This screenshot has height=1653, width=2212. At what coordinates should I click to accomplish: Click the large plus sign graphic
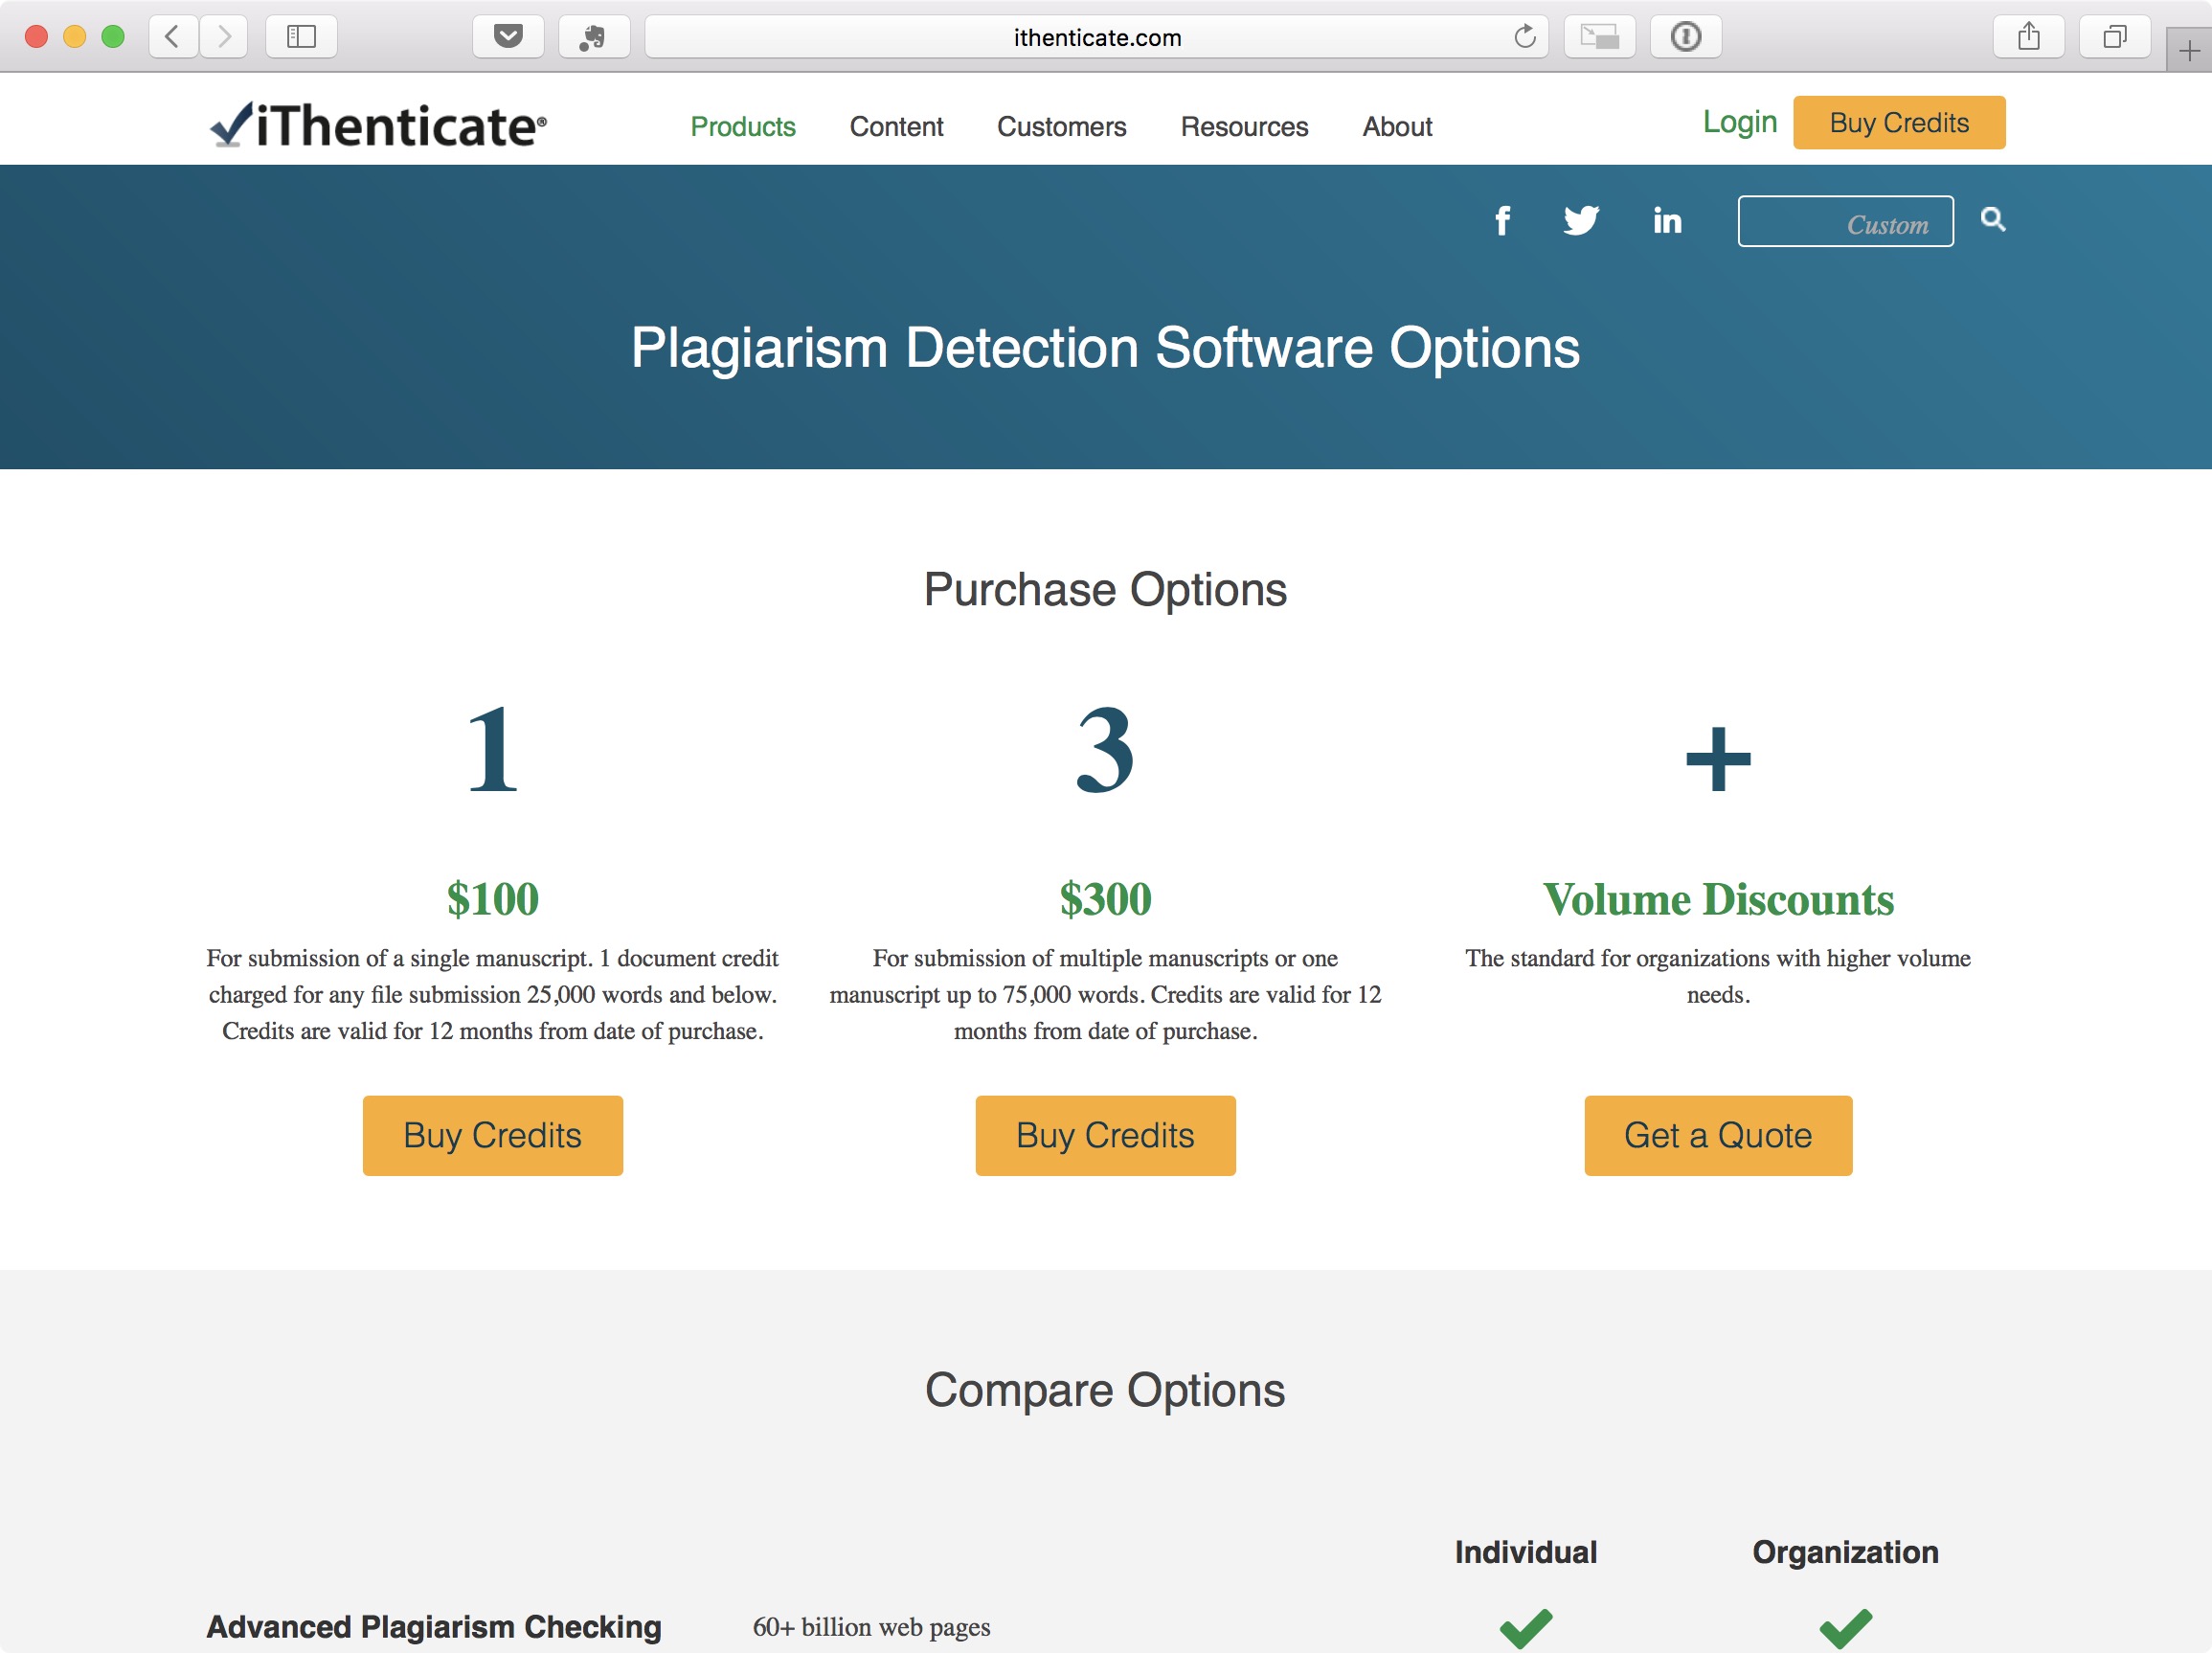tap(1717, 759)
